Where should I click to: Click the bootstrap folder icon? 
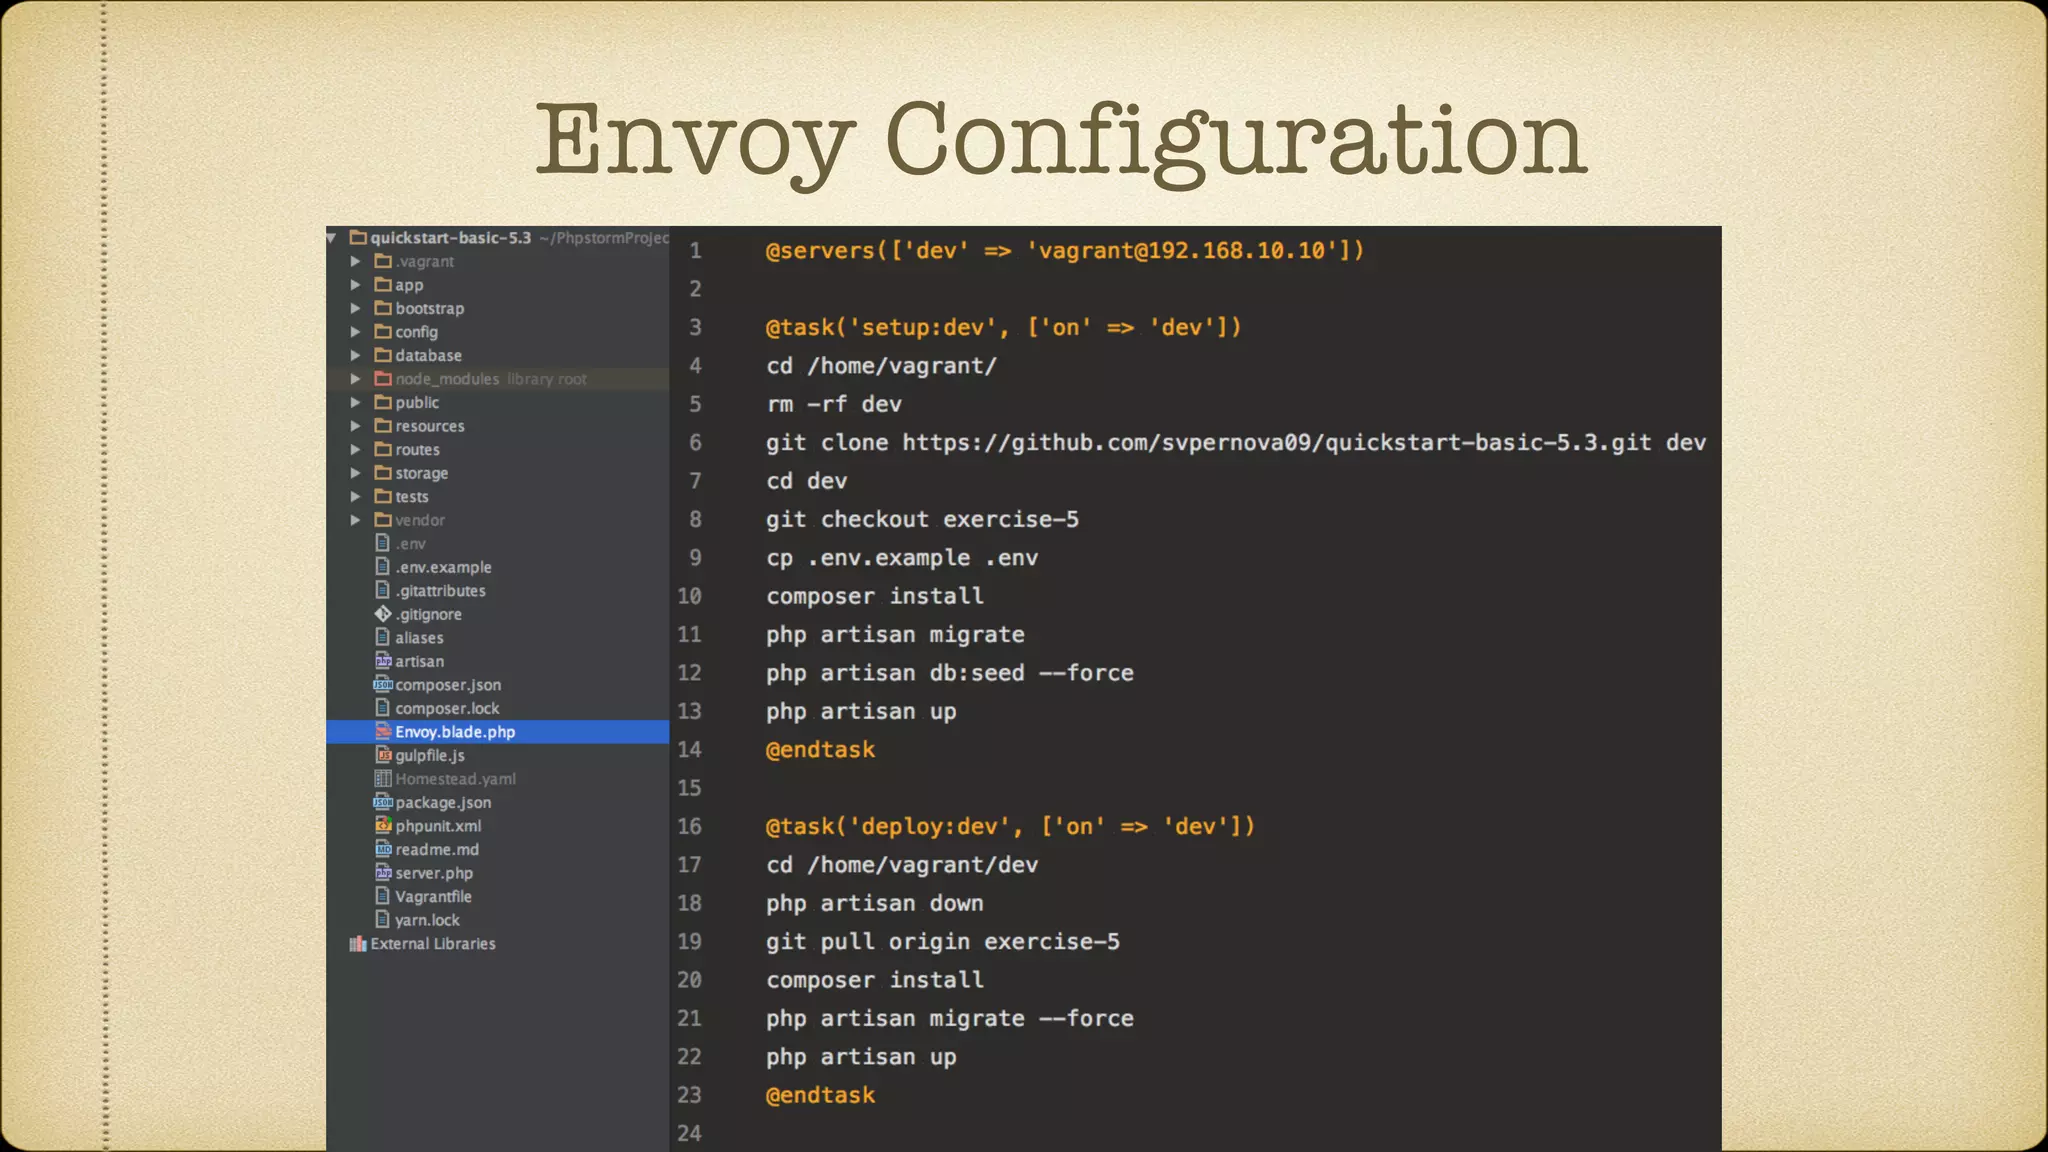[383, 308]
